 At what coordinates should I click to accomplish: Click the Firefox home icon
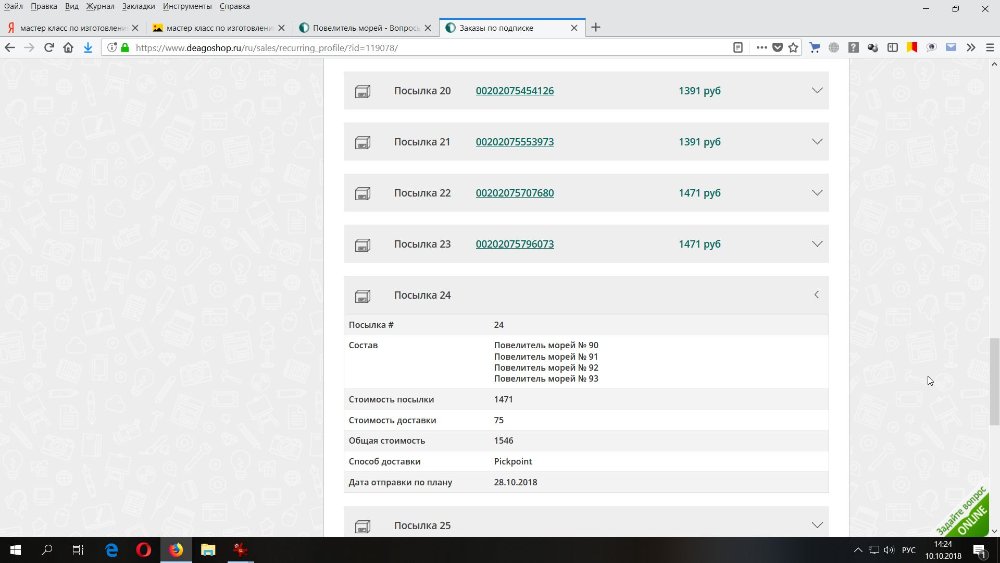click(68, 47)
